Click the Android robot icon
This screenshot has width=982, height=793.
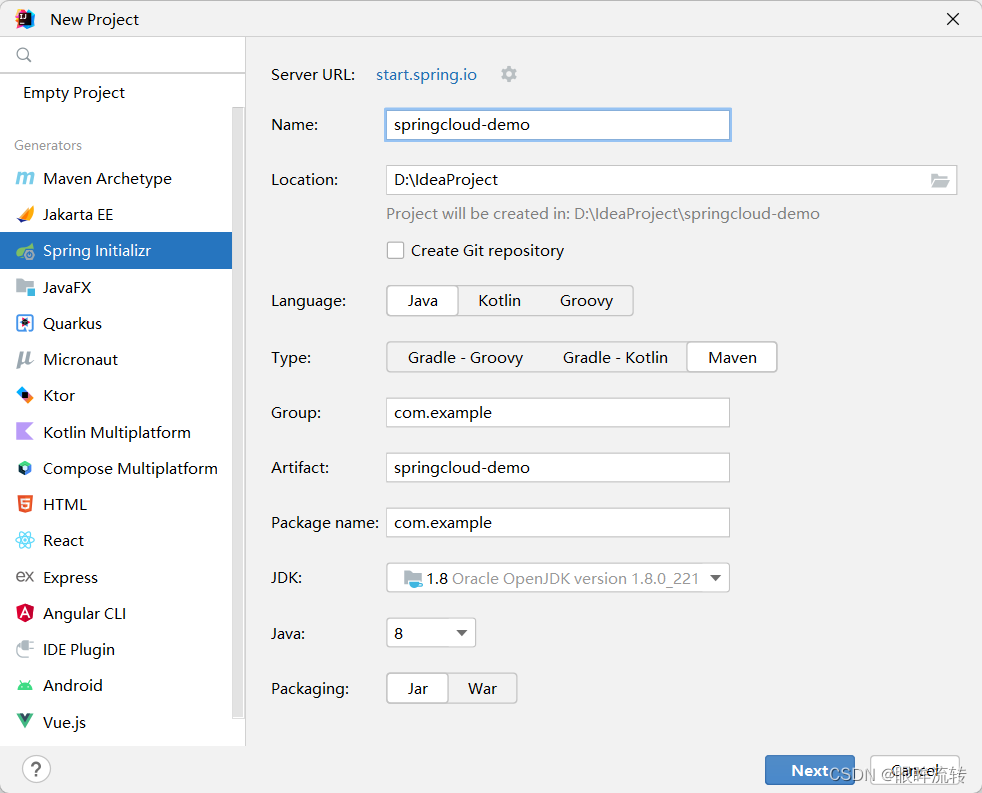(x=24, y=685)
